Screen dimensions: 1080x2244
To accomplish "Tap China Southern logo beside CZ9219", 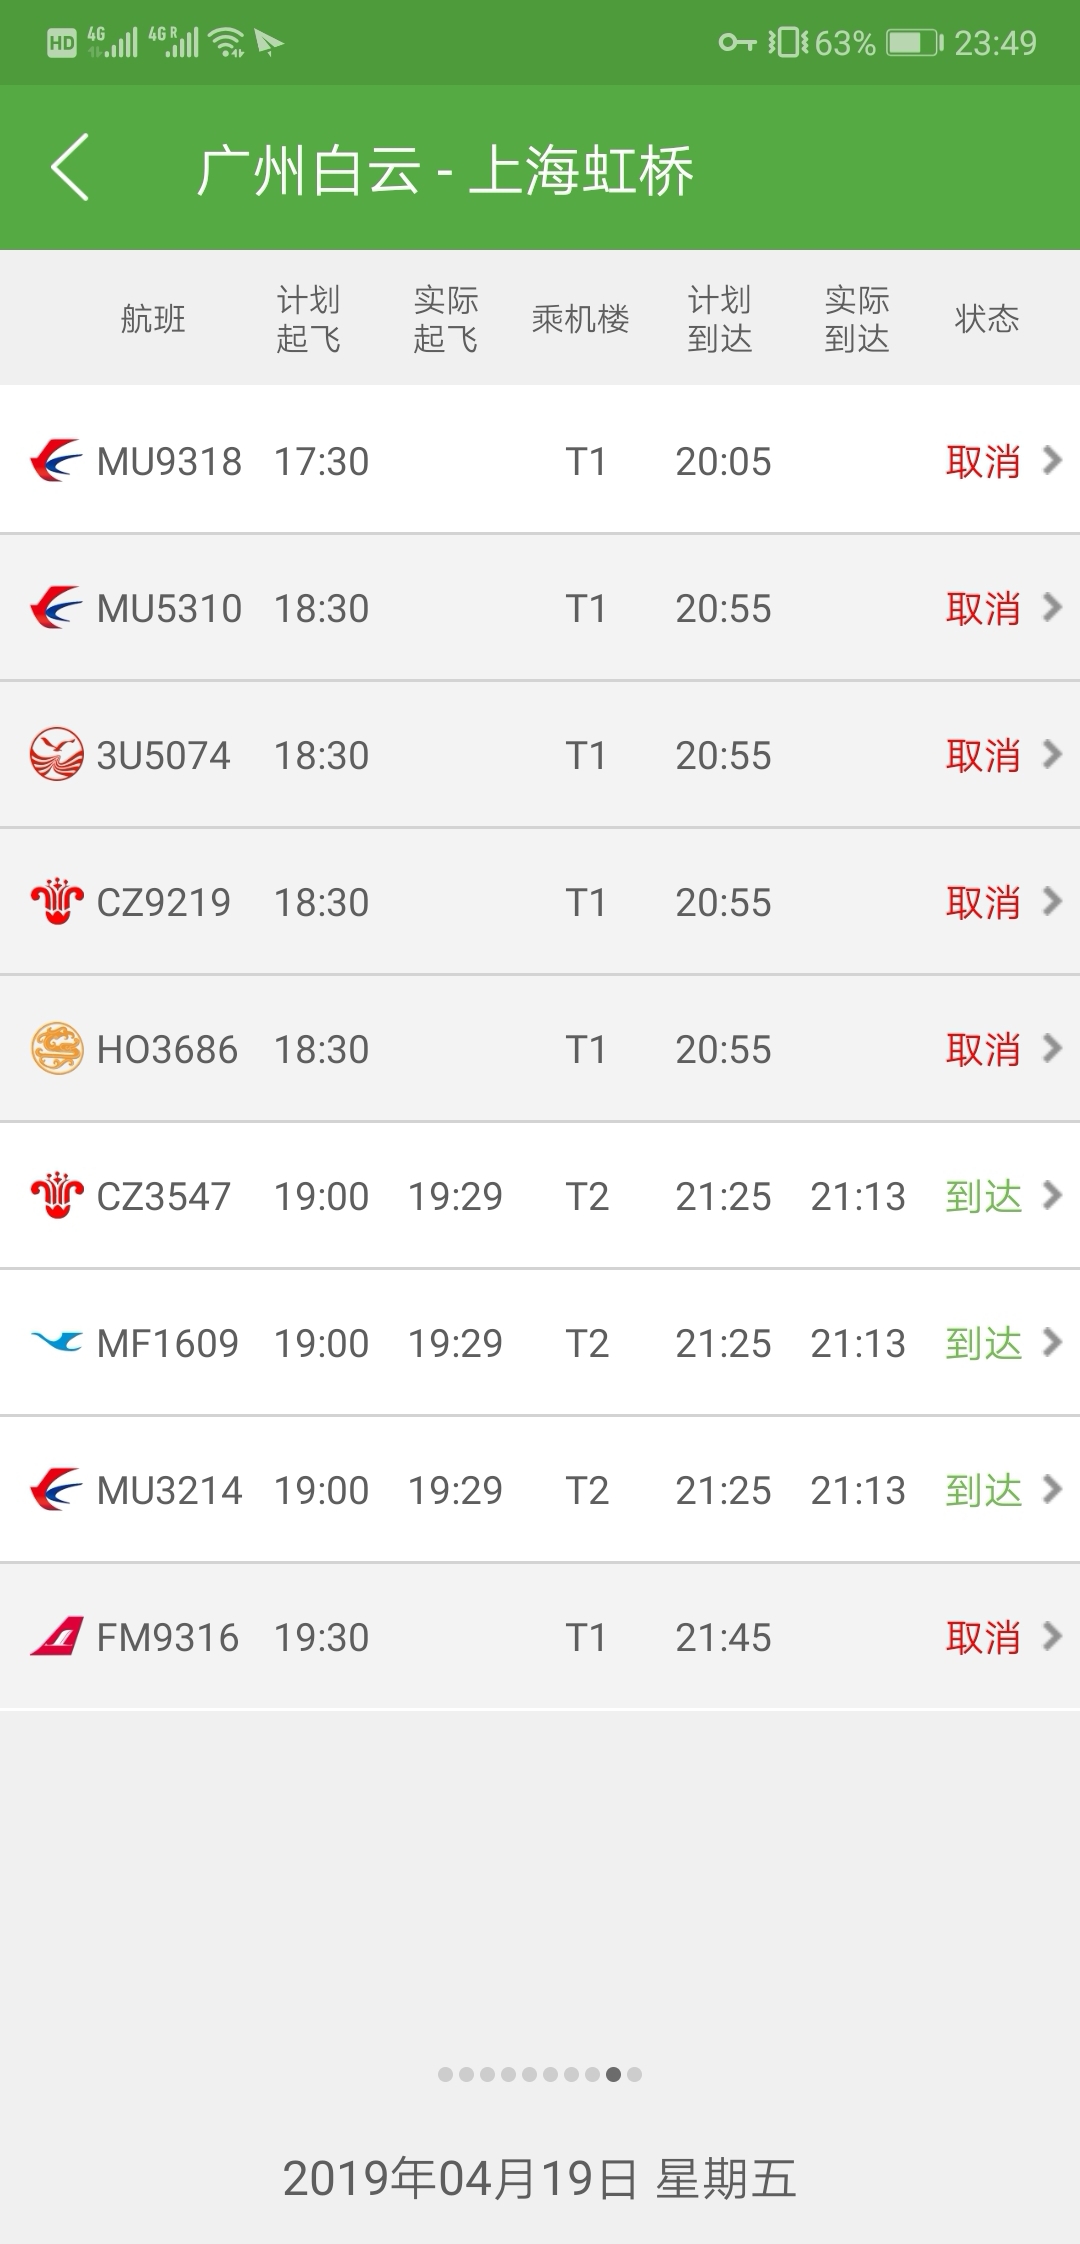I will click(56, 901).
